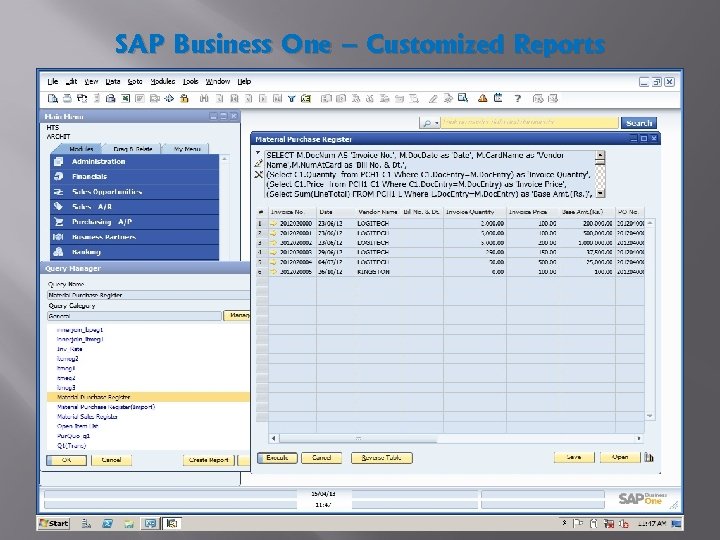
Task: Click the green Export to Excel icon
Action: pos(125,98)
